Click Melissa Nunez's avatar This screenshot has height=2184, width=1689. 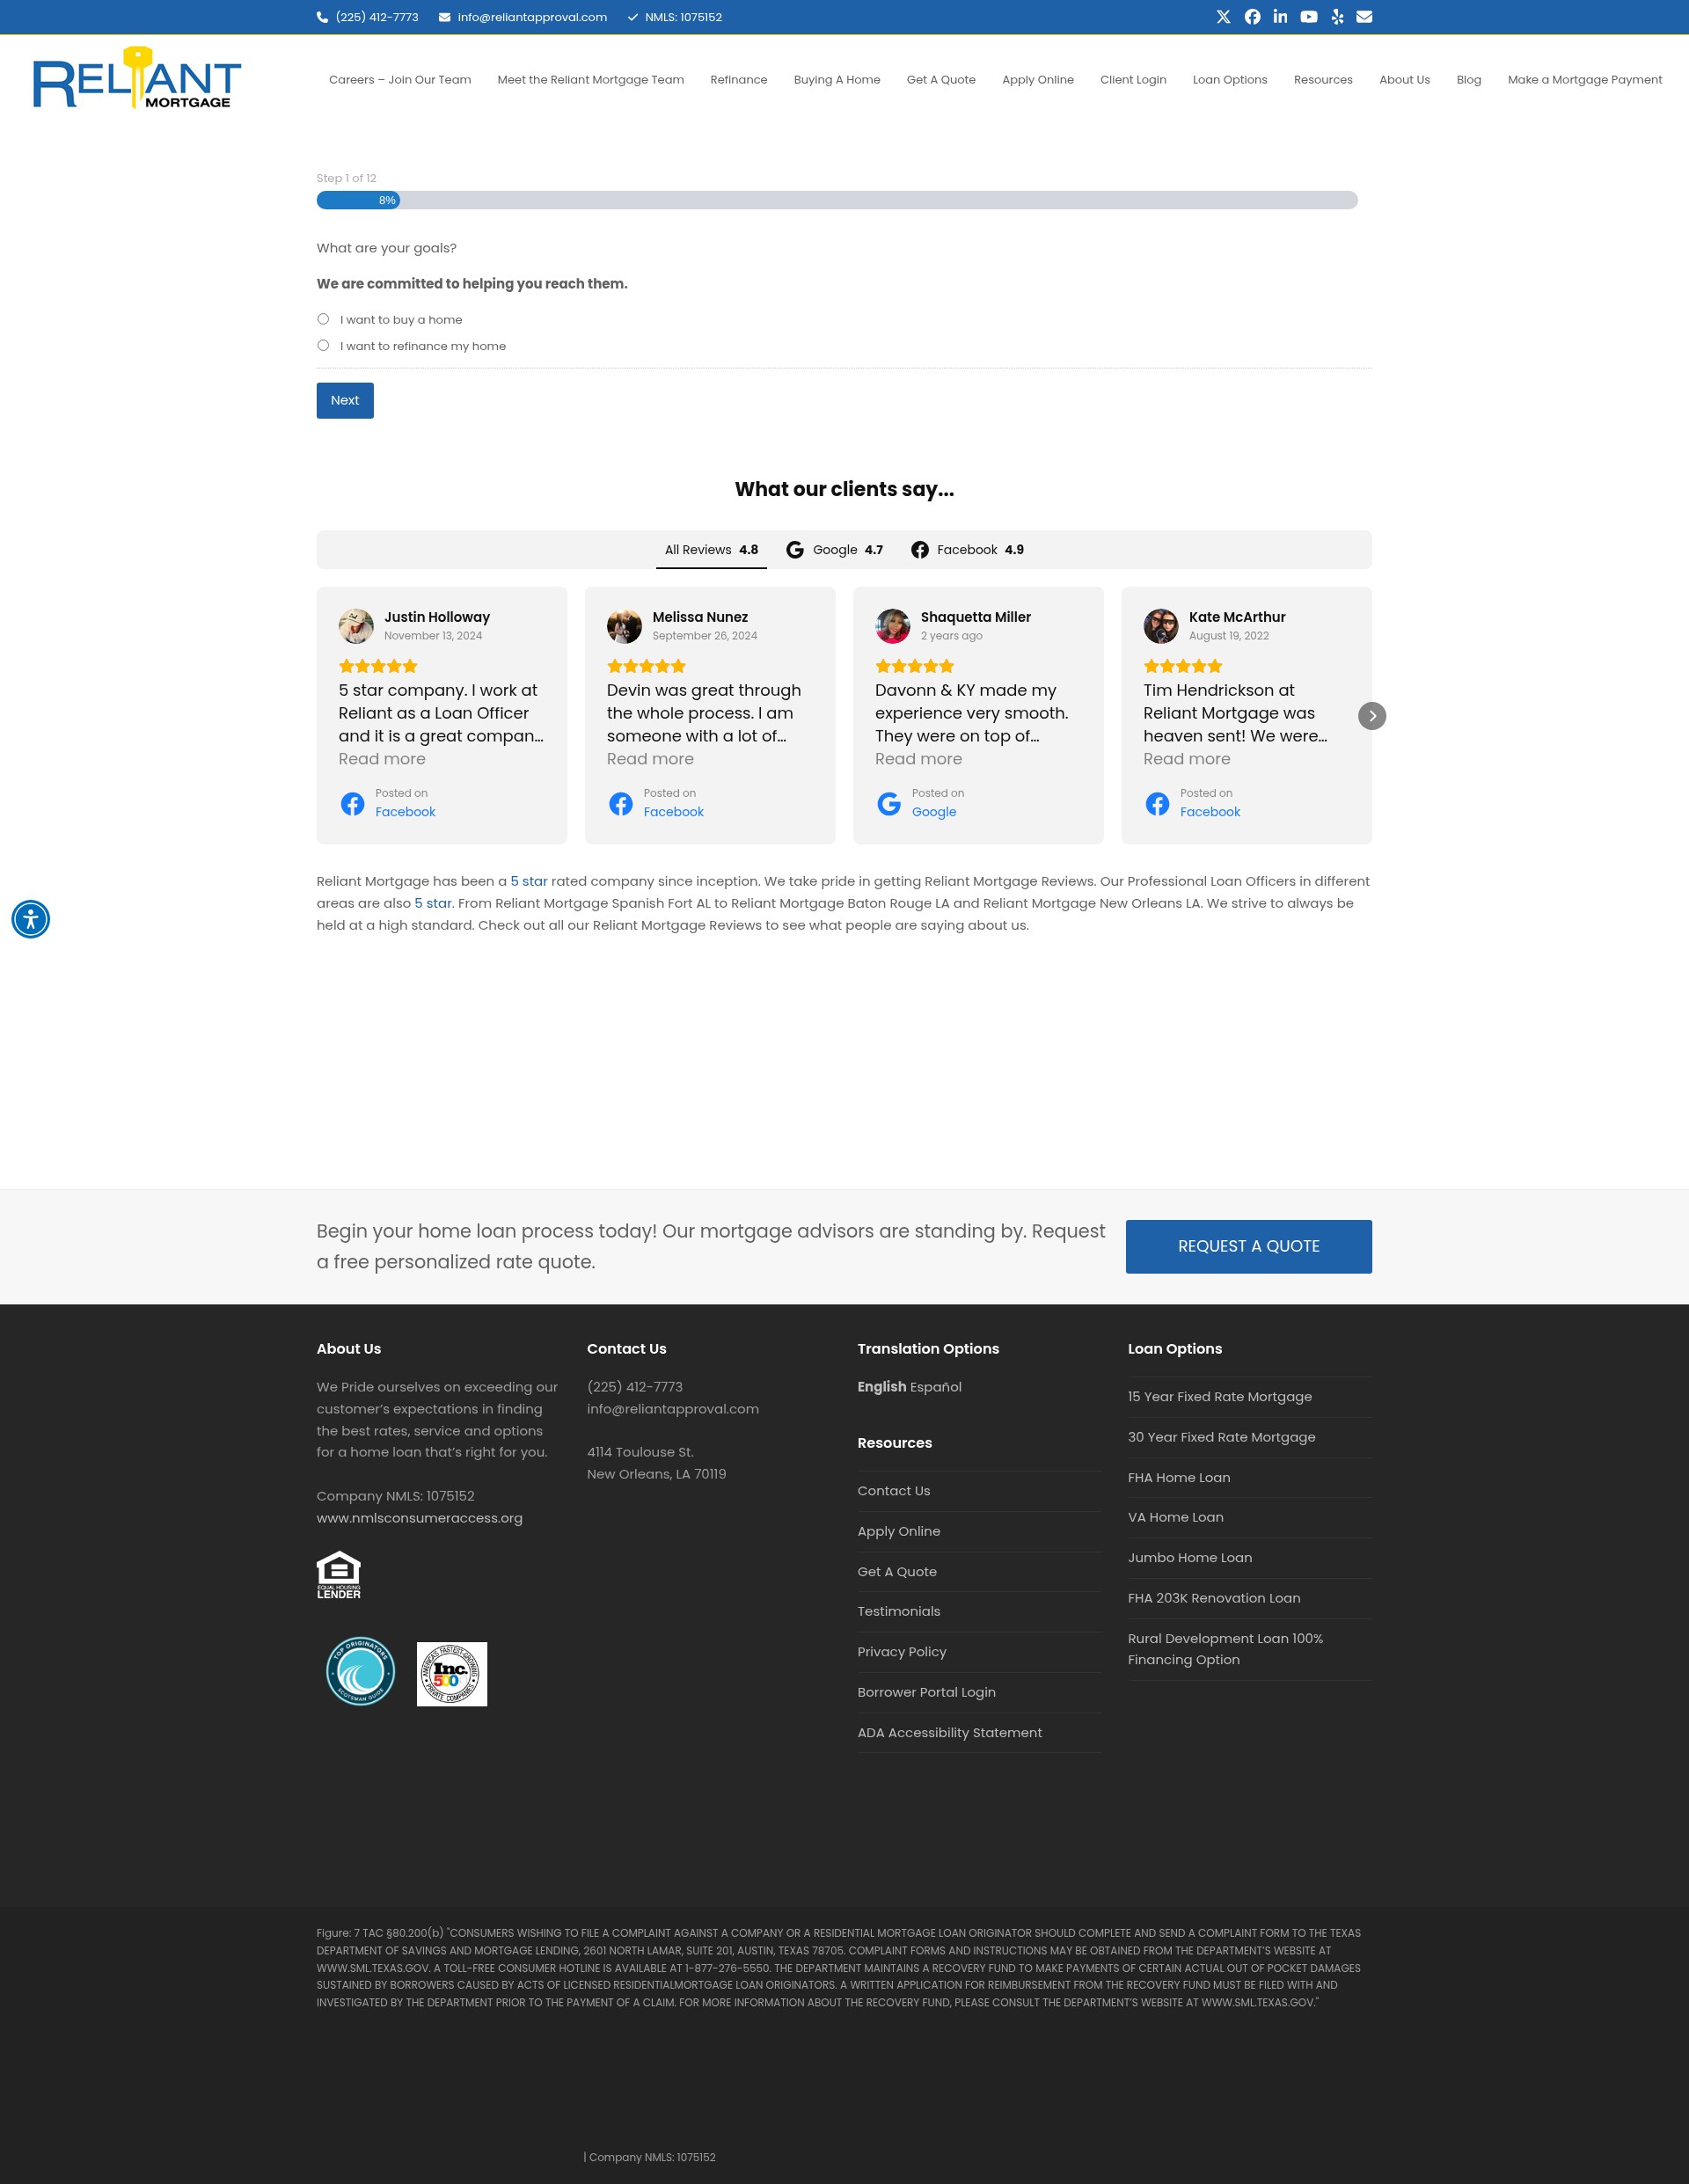pyautogui.click(x=624, y=626)
